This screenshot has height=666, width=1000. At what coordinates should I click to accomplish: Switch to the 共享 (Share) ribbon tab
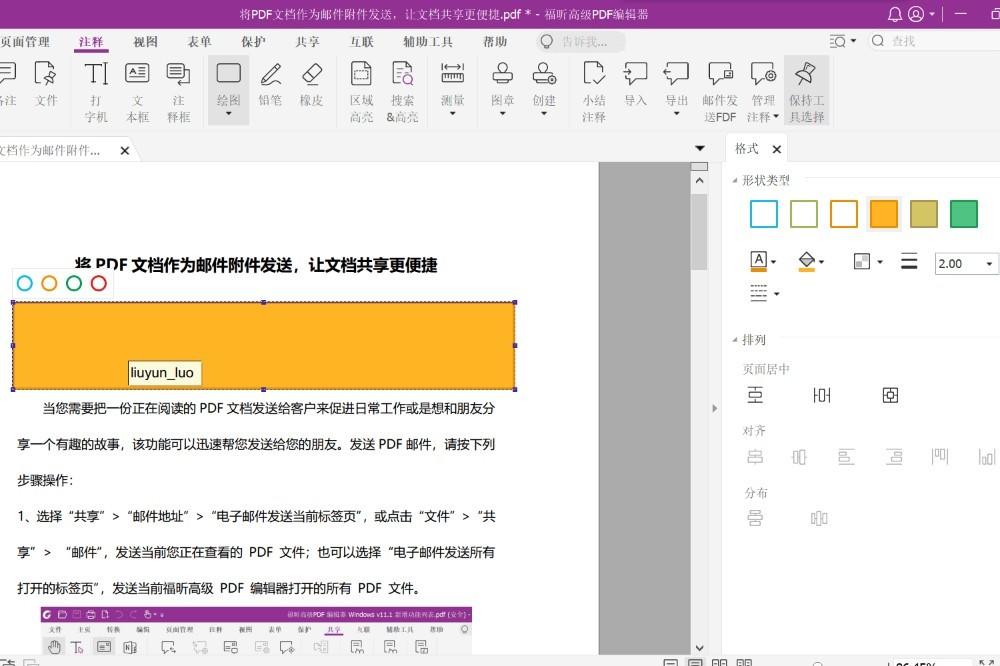click(307, 41)
